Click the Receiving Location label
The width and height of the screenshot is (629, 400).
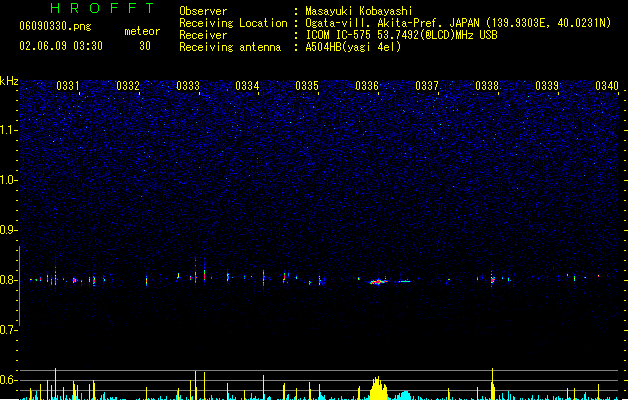click(x=233, y=23)
